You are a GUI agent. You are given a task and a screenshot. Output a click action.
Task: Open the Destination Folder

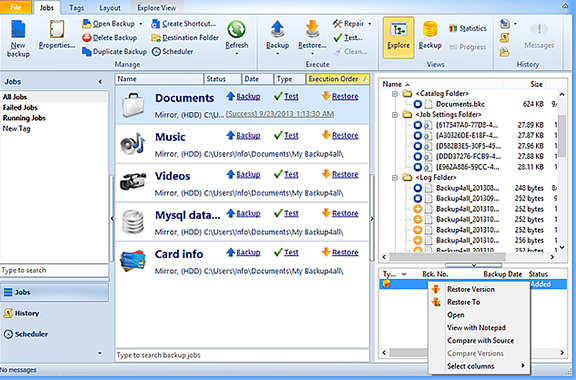[185, 38]
